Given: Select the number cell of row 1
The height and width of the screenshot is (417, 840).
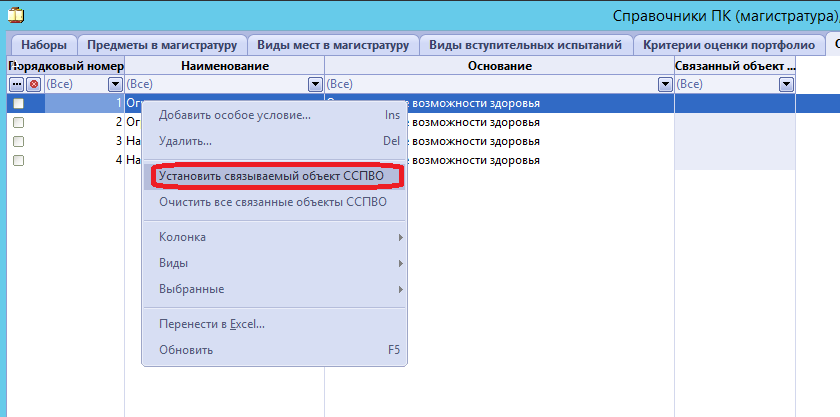Looking at the screenshot, I should click(x=84, y=103).
